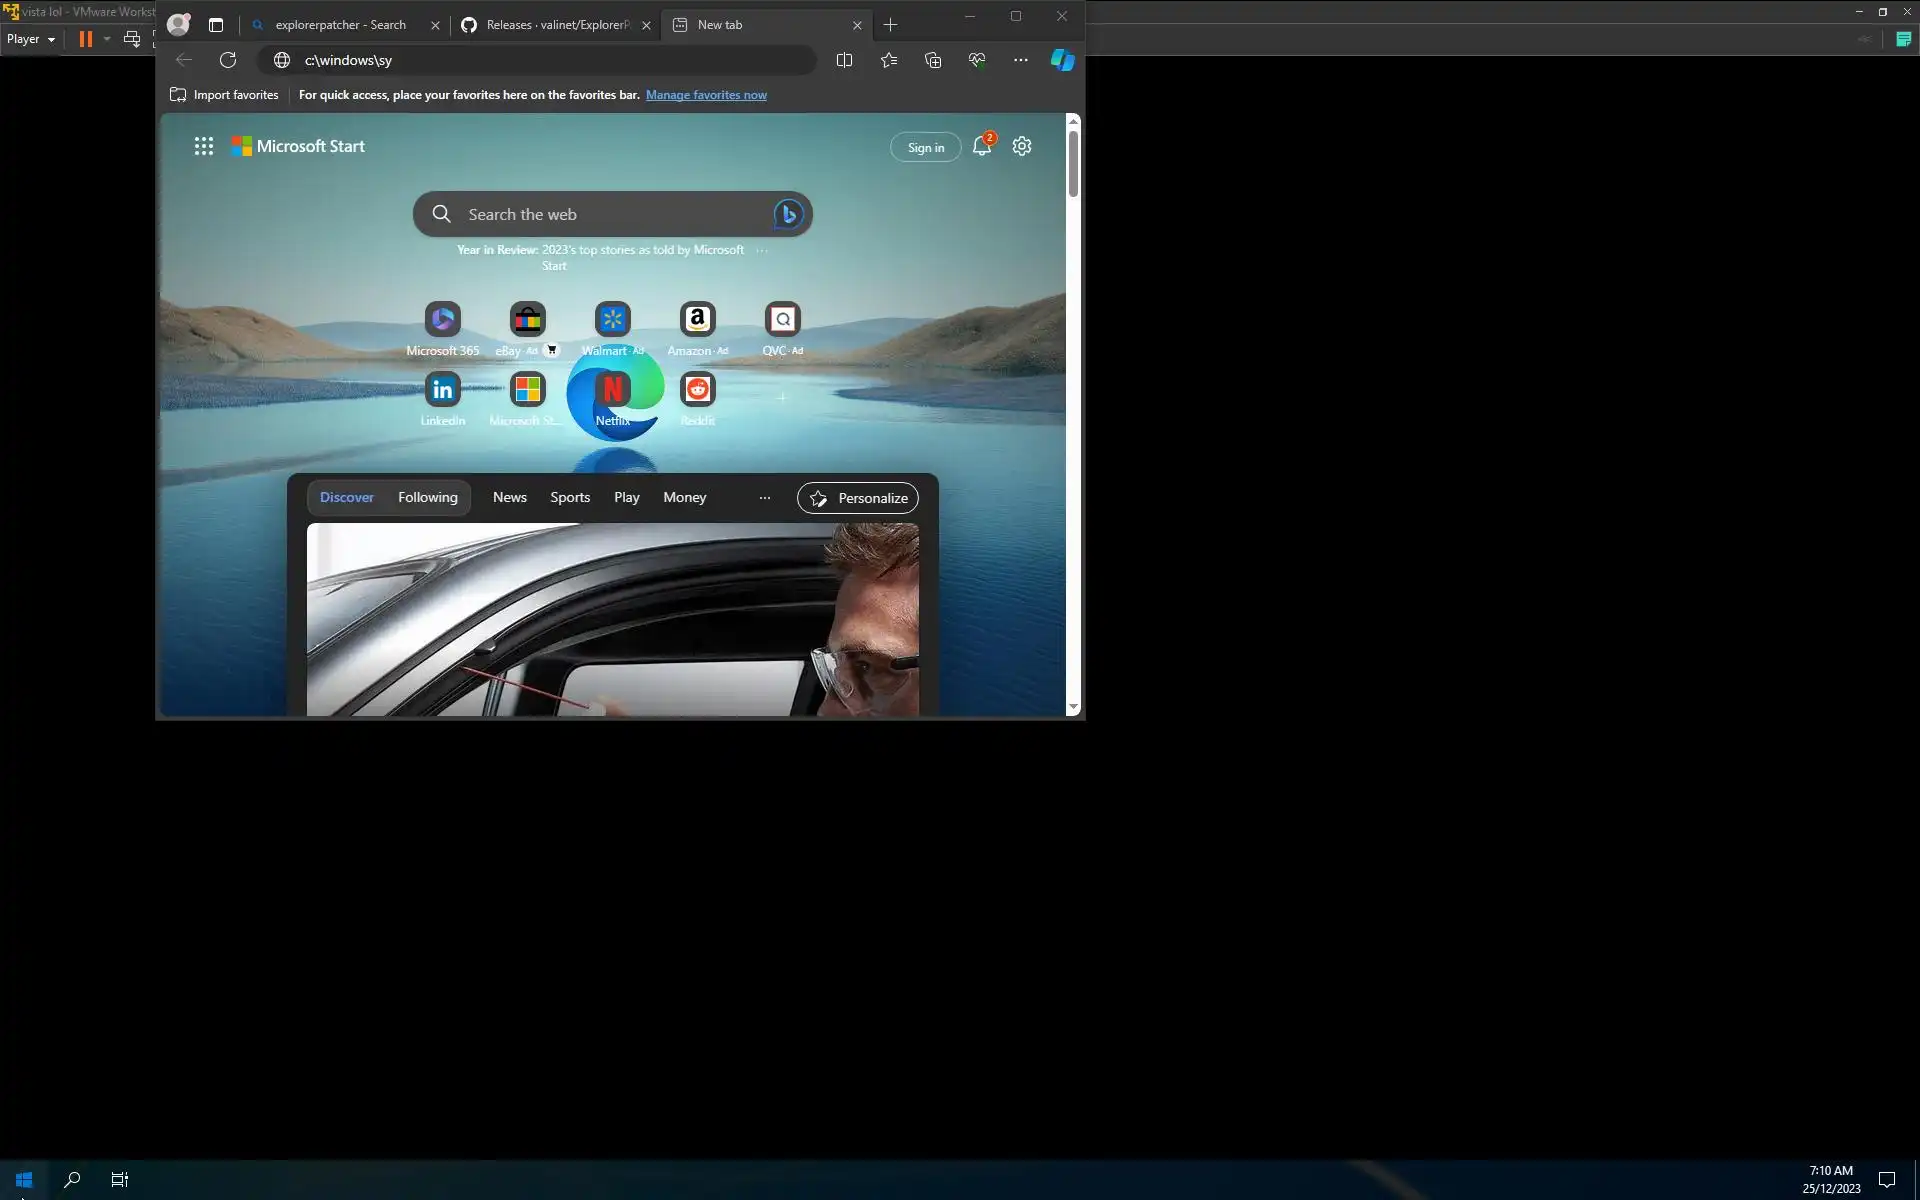Open the Collections panel icon
The image size is (1920, 1200).
point(933,60)
